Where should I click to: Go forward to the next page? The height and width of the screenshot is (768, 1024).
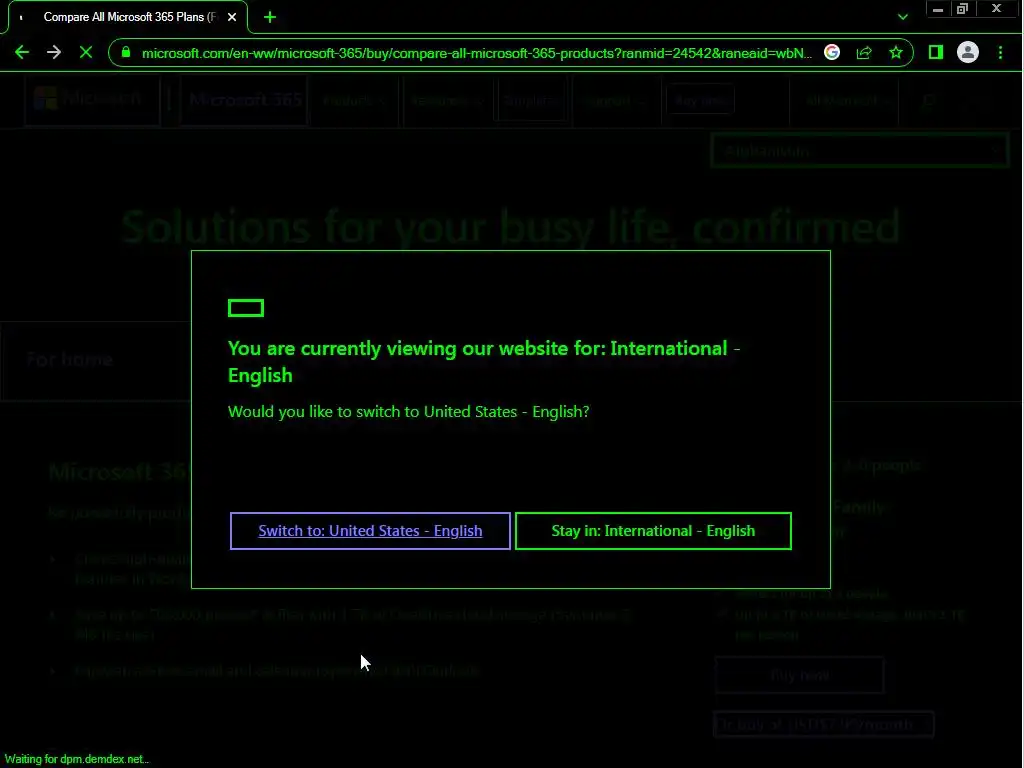[x=54, y=52]
